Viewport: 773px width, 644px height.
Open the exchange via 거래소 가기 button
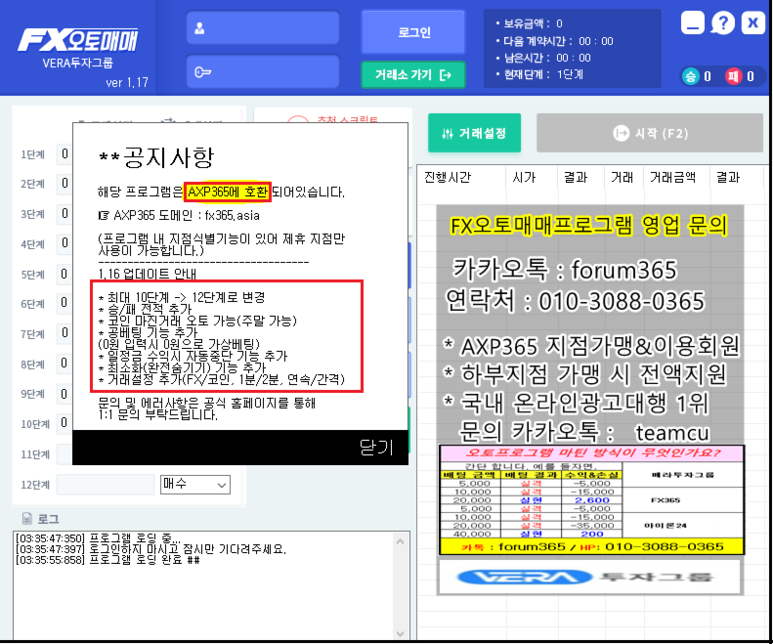pos(413,75)
